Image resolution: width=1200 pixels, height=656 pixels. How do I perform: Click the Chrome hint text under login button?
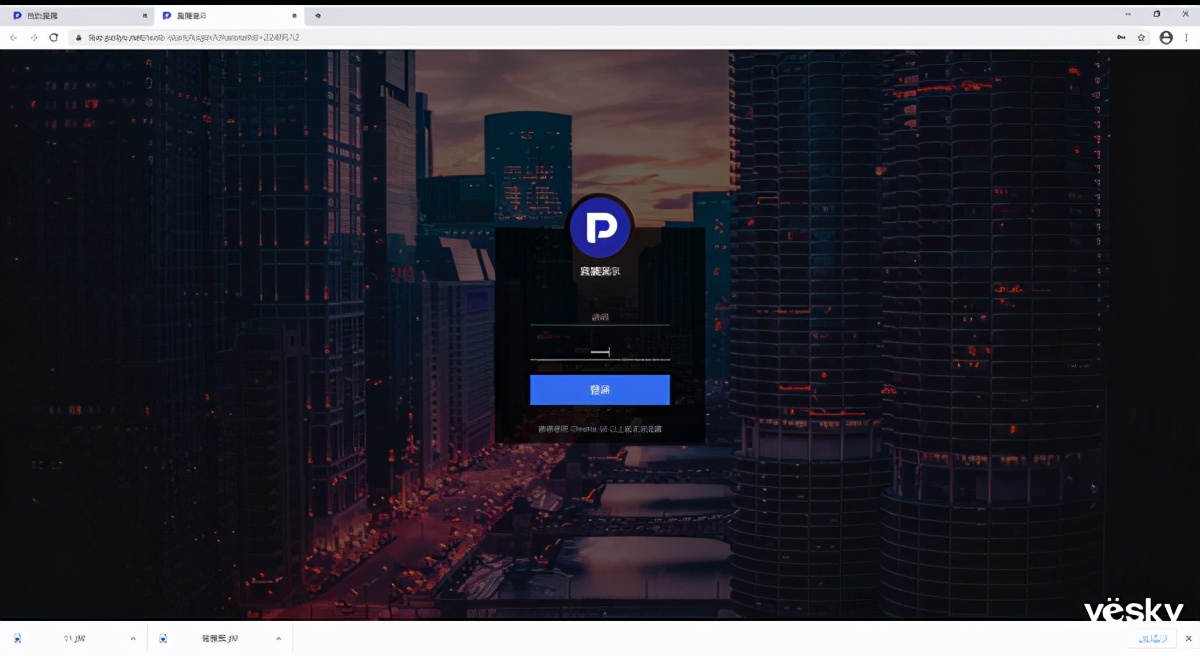point(600,428)
